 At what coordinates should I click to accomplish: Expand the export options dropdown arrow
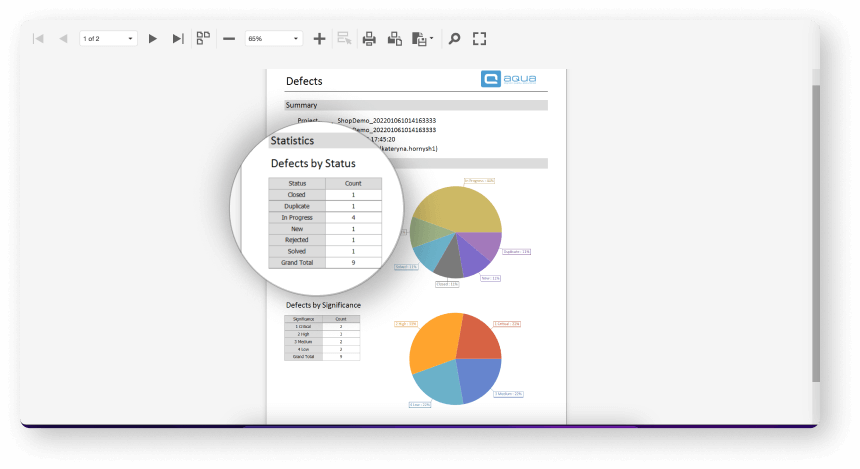[431, 40]
